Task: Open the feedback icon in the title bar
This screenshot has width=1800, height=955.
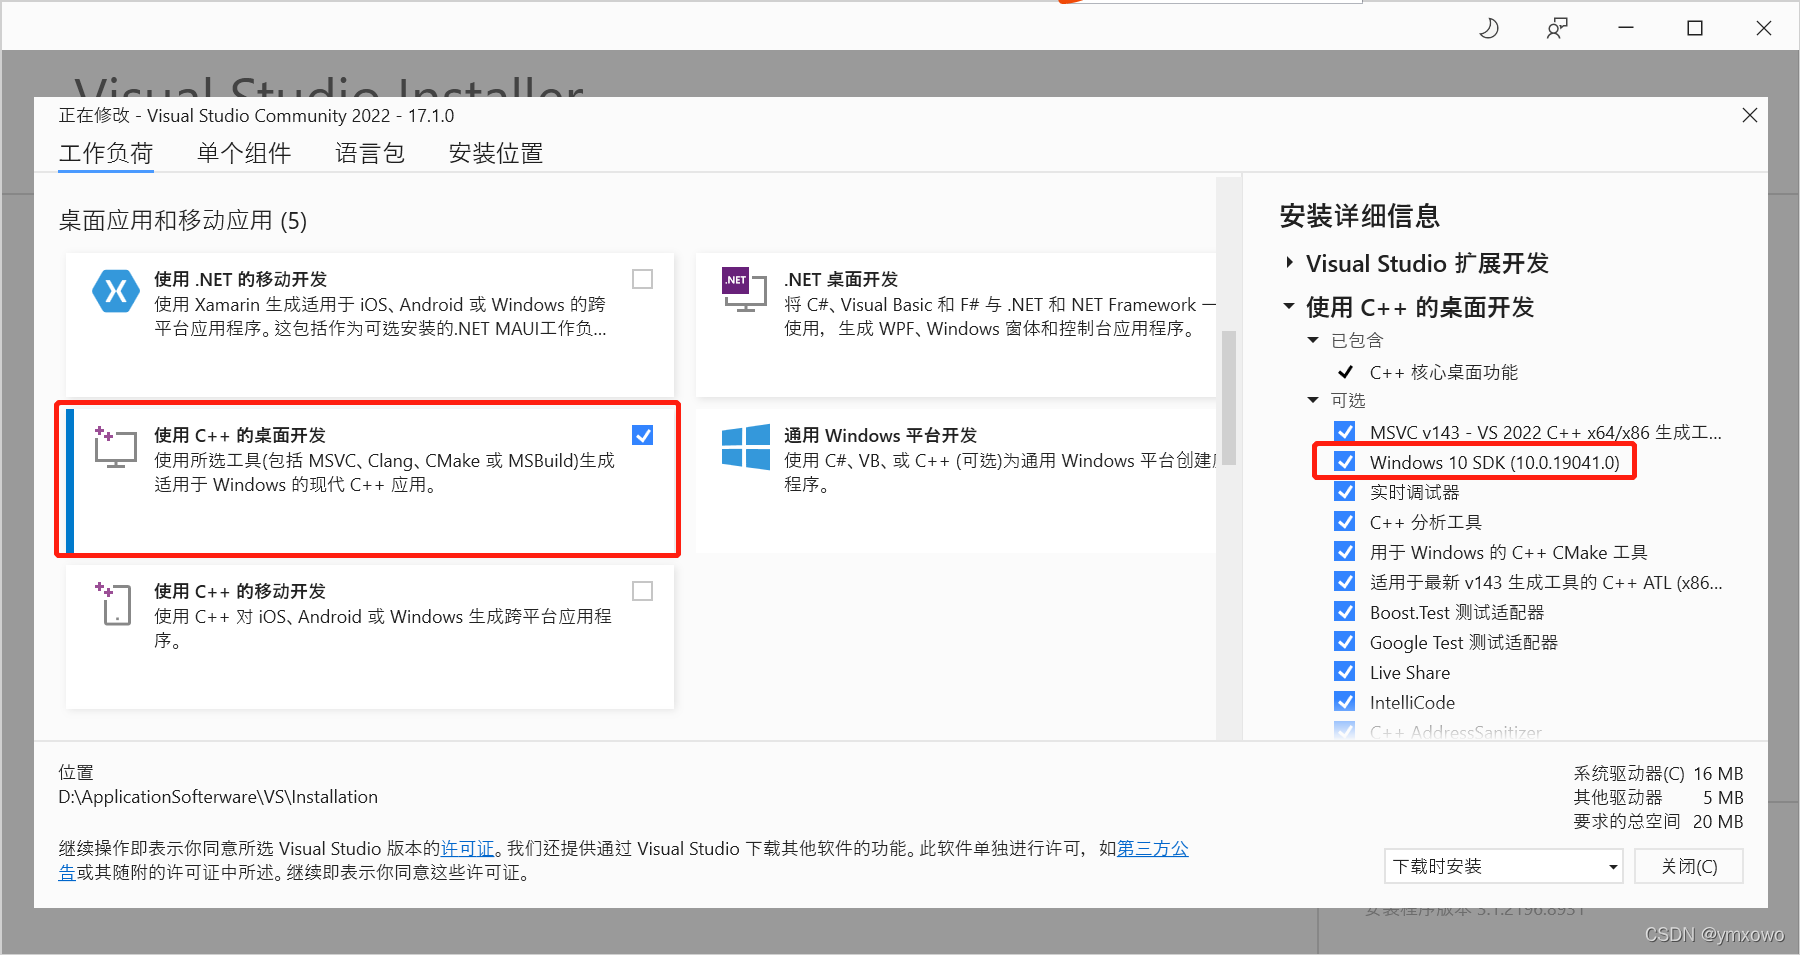Action: coord(1557,28)
